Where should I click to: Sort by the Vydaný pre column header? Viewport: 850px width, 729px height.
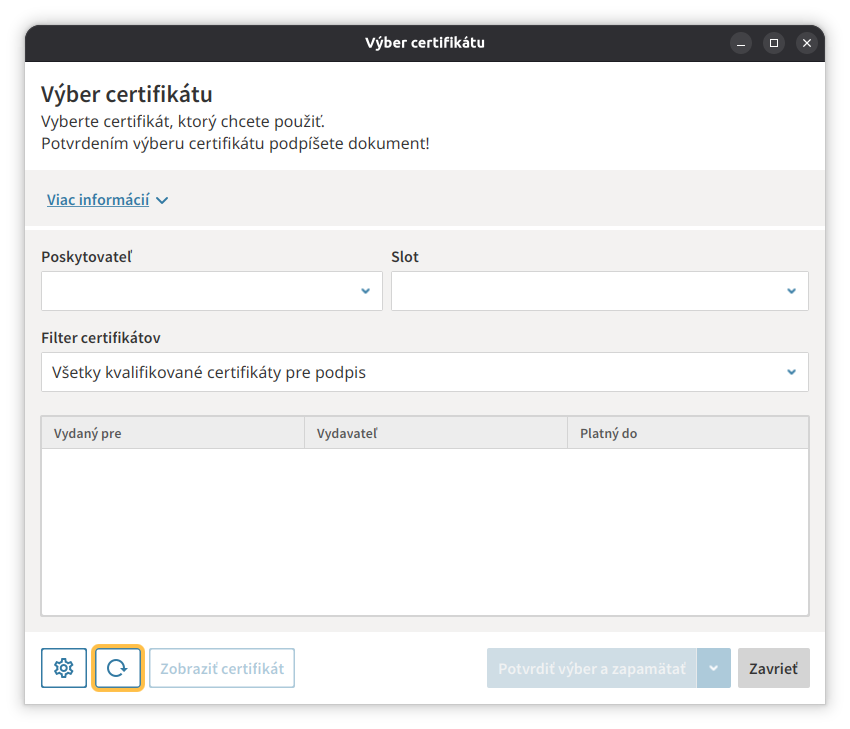pos(172,433)
